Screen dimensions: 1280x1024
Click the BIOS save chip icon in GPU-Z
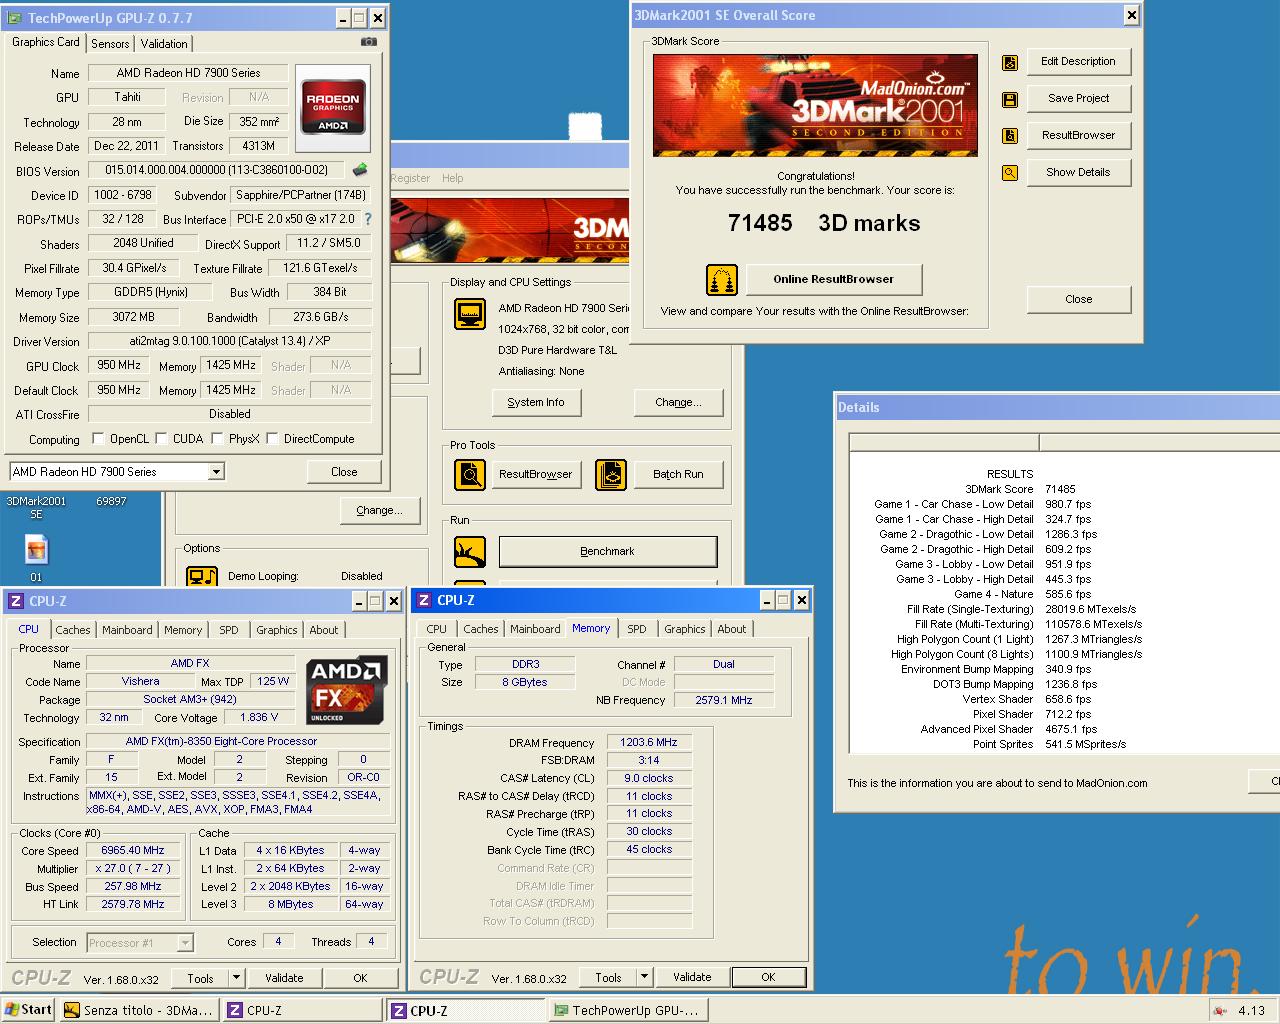pyautogui.click(x=360, y=170)
